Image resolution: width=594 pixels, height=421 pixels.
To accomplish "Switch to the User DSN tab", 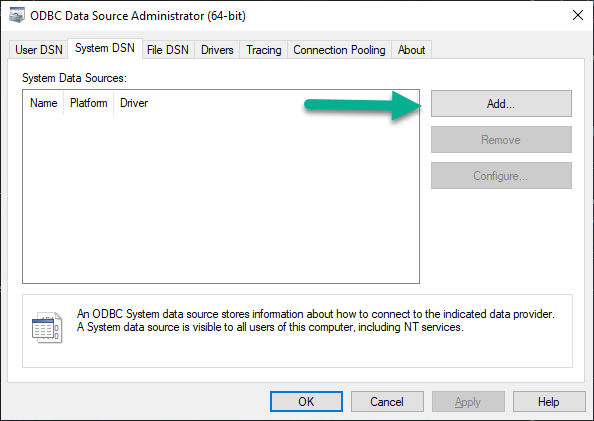I will 38,50.
